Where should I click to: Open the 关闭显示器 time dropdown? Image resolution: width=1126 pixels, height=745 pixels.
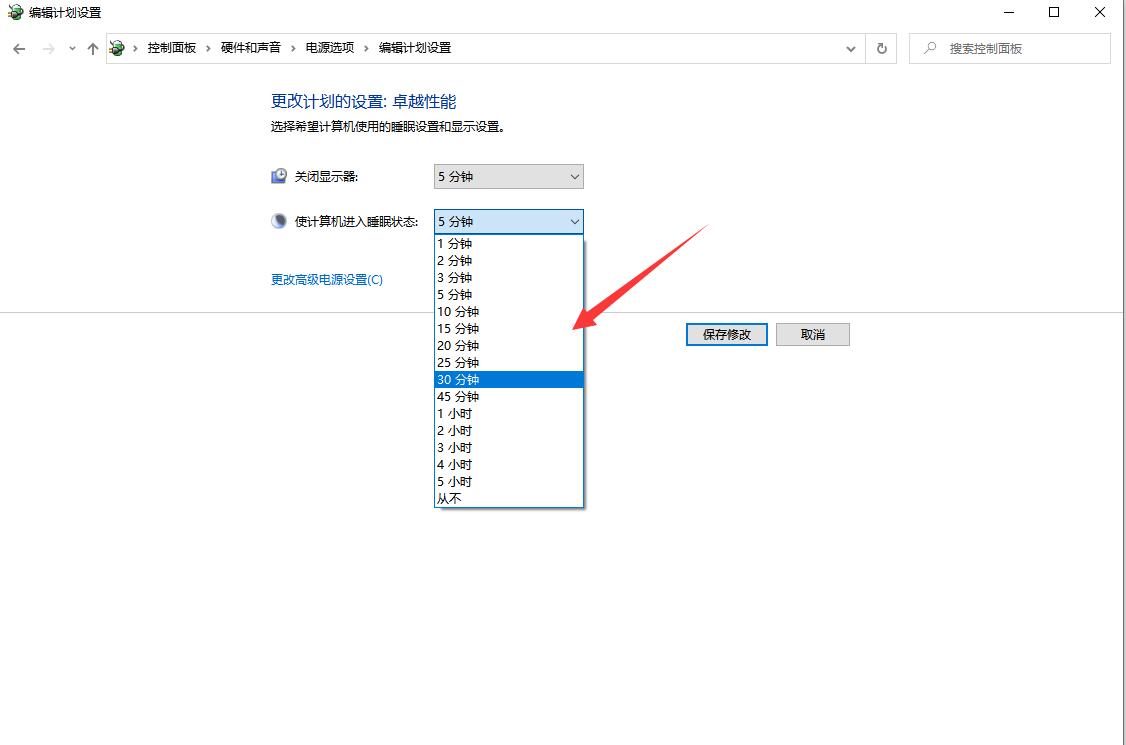tap(508, 177)
